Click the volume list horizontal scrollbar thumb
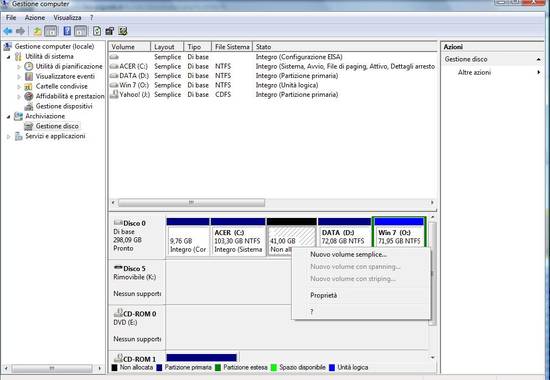 [x=192, y=203]
